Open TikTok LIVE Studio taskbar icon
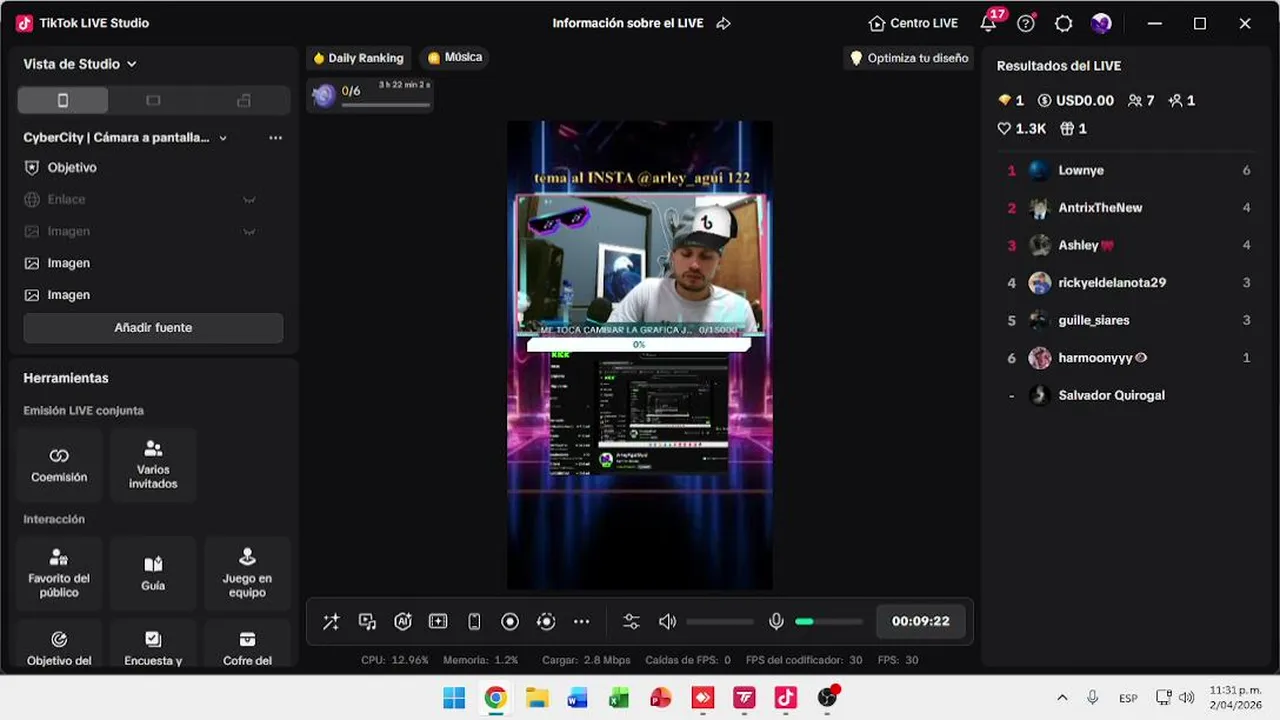This screenshot has width=1280, height=720. coord(785,698)
